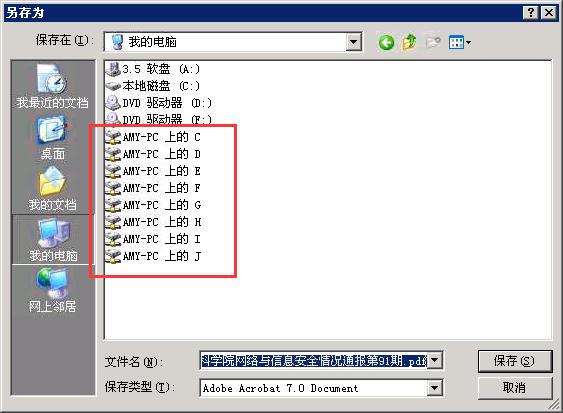Go up one folder level icon

[409, 43]
